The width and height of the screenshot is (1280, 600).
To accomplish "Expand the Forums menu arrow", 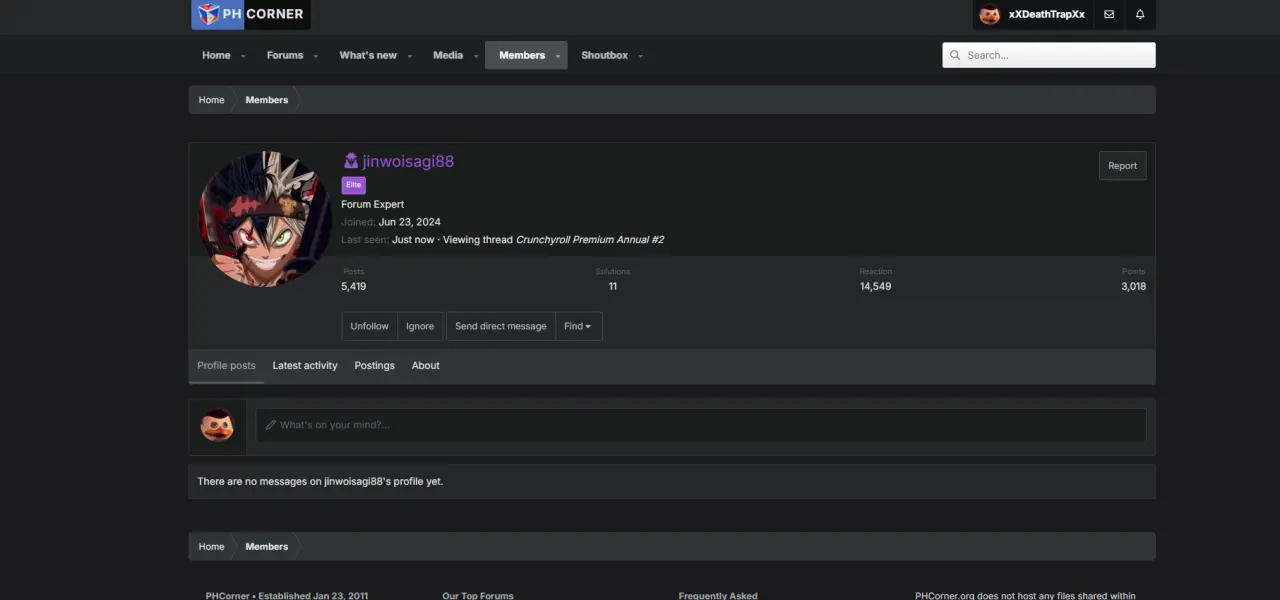I will pyautogui.click(x=316, y=56).
